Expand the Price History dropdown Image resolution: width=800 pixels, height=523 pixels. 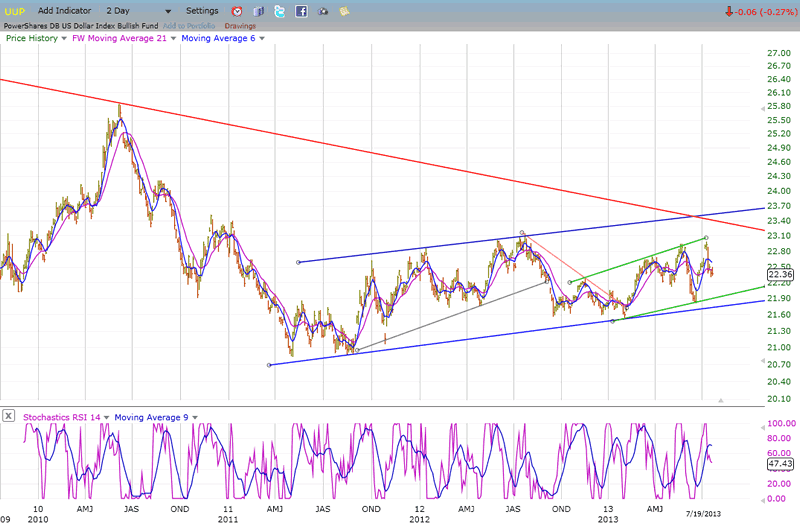63,38
